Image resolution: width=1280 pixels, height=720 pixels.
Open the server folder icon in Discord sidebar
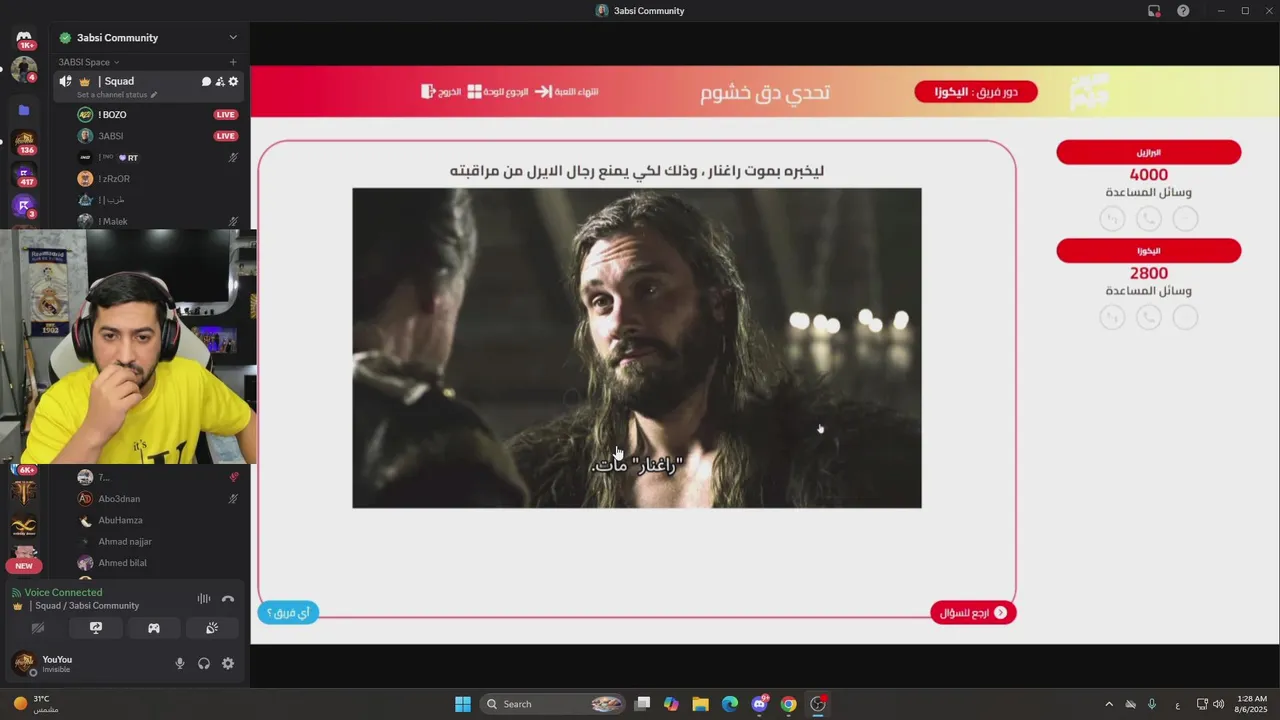click(x=24, y=110)
